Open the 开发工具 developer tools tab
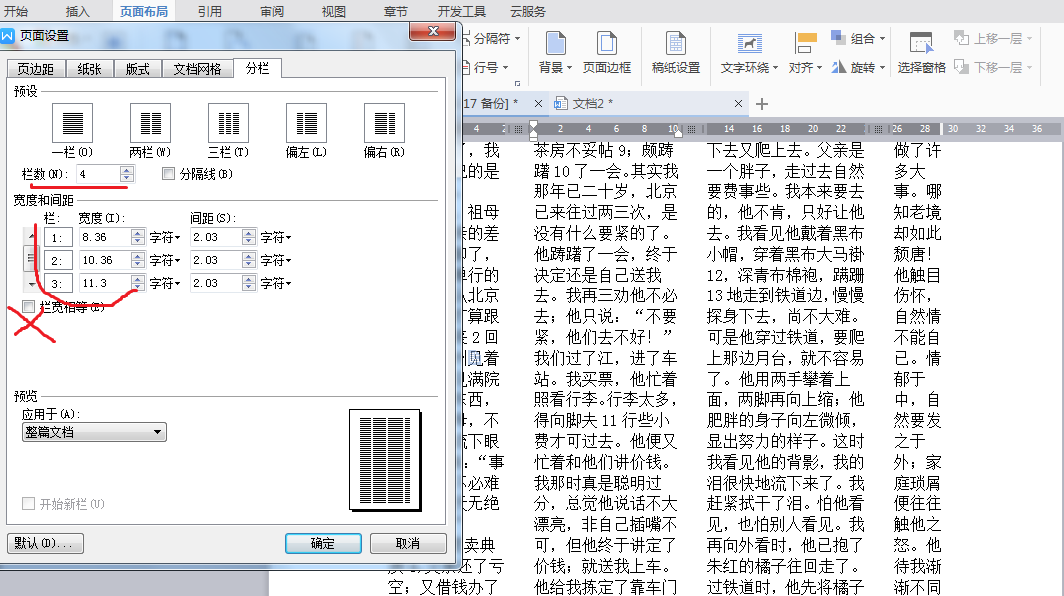This screenshot has height=596, width=1064. click(x=461, y=11)
